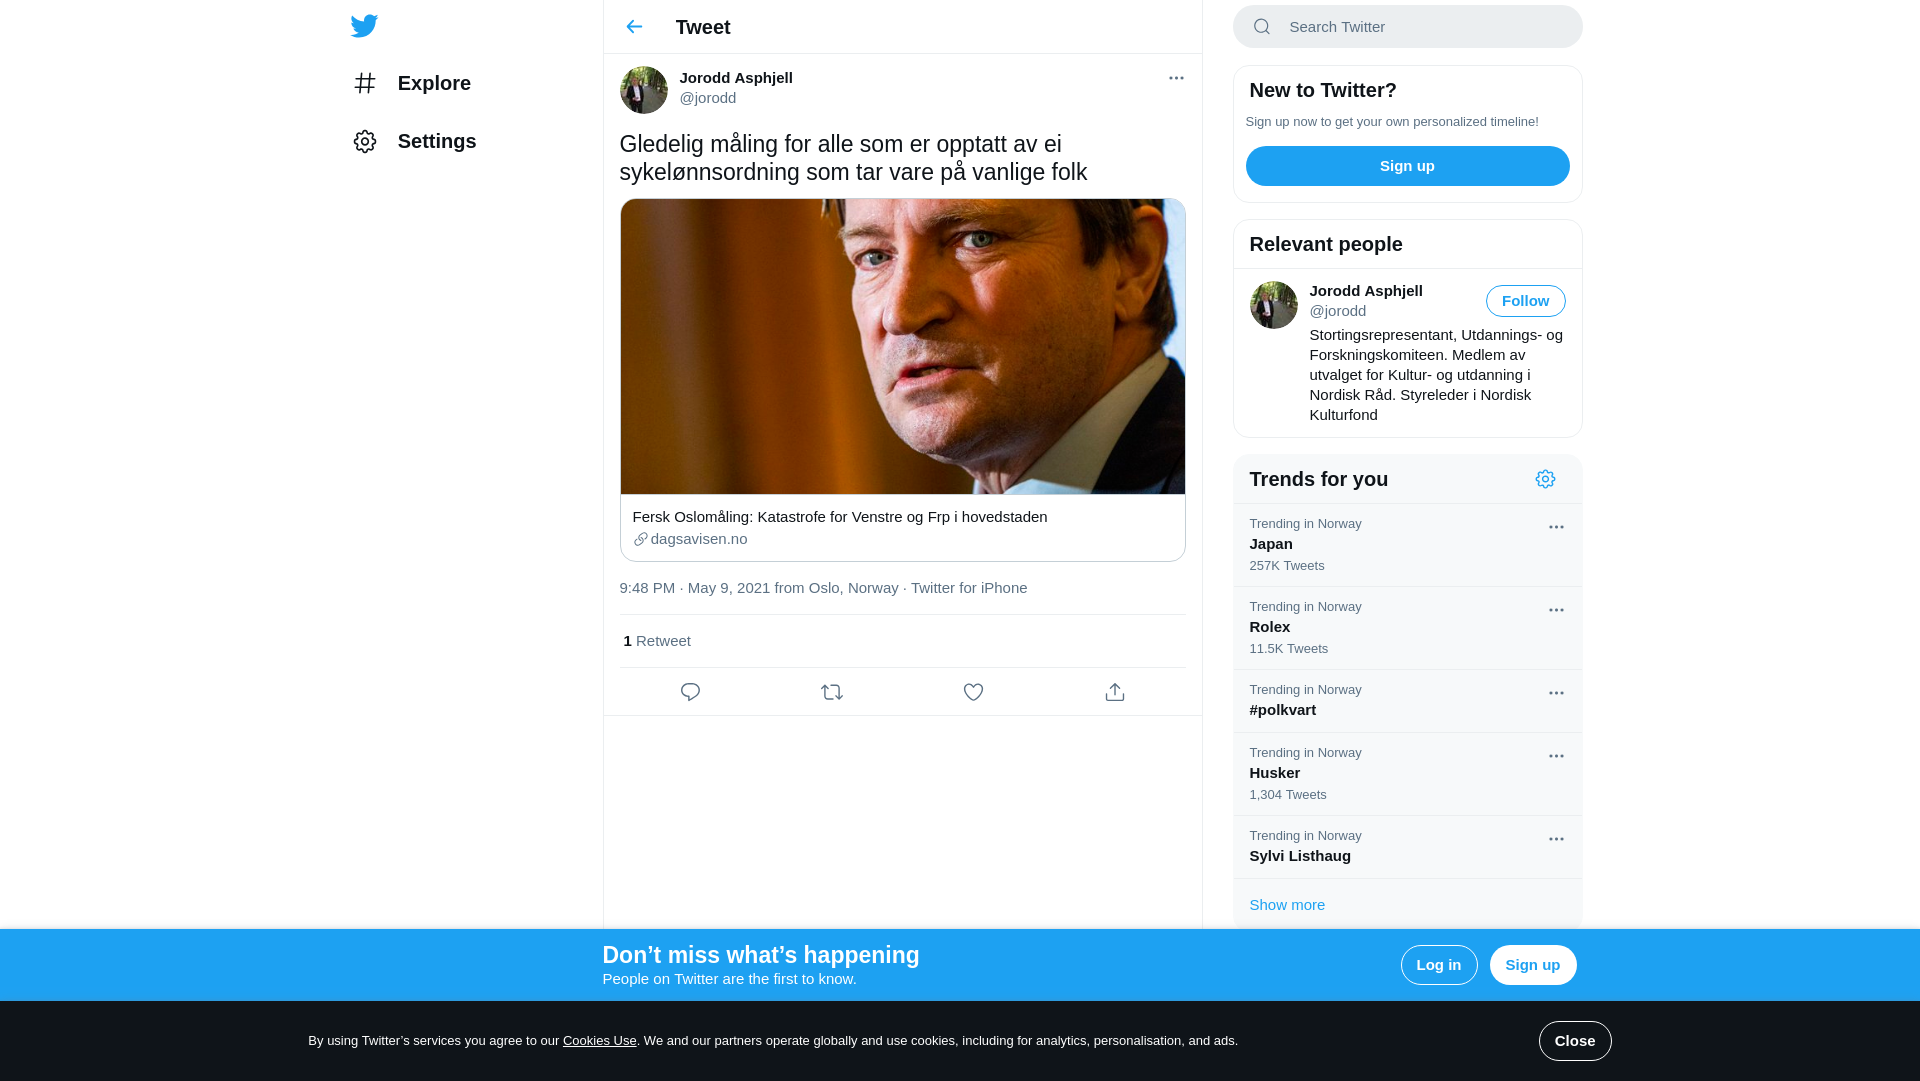Open the Explore hashtag menu item
This screenshot has height=1081, width=1920.
tap(412, 83)
